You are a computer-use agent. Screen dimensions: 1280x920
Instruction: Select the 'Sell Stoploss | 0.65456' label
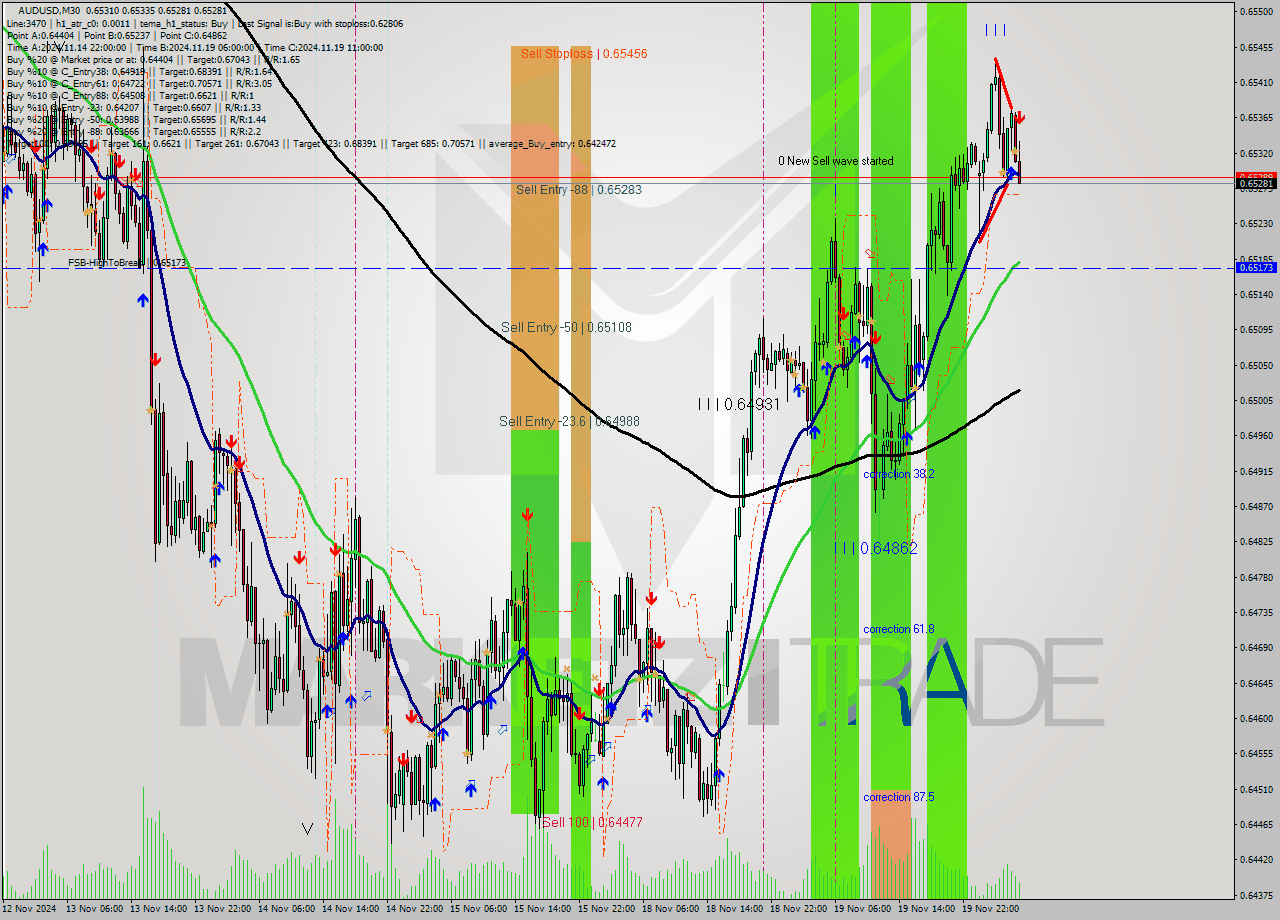(583, 53)
